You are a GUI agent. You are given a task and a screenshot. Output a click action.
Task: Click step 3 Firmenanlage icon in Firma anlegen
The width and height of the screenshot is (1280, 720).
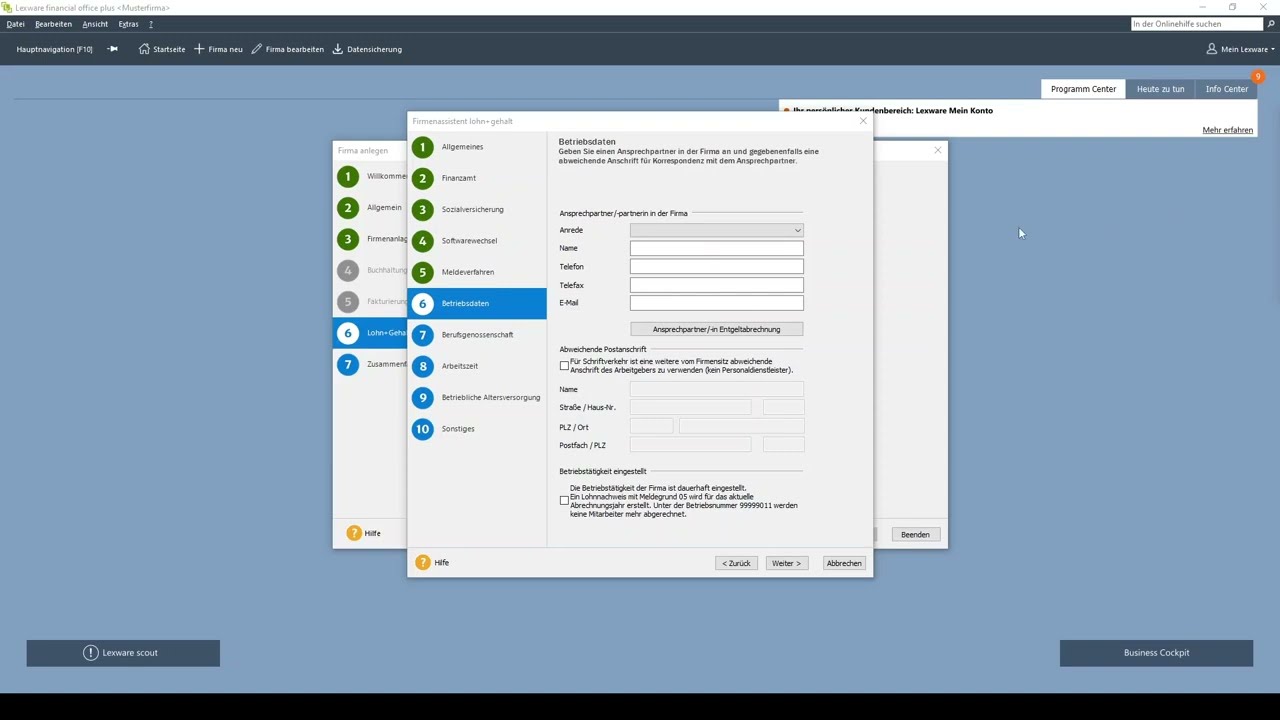pyautogui.click(x=348, y=239)
